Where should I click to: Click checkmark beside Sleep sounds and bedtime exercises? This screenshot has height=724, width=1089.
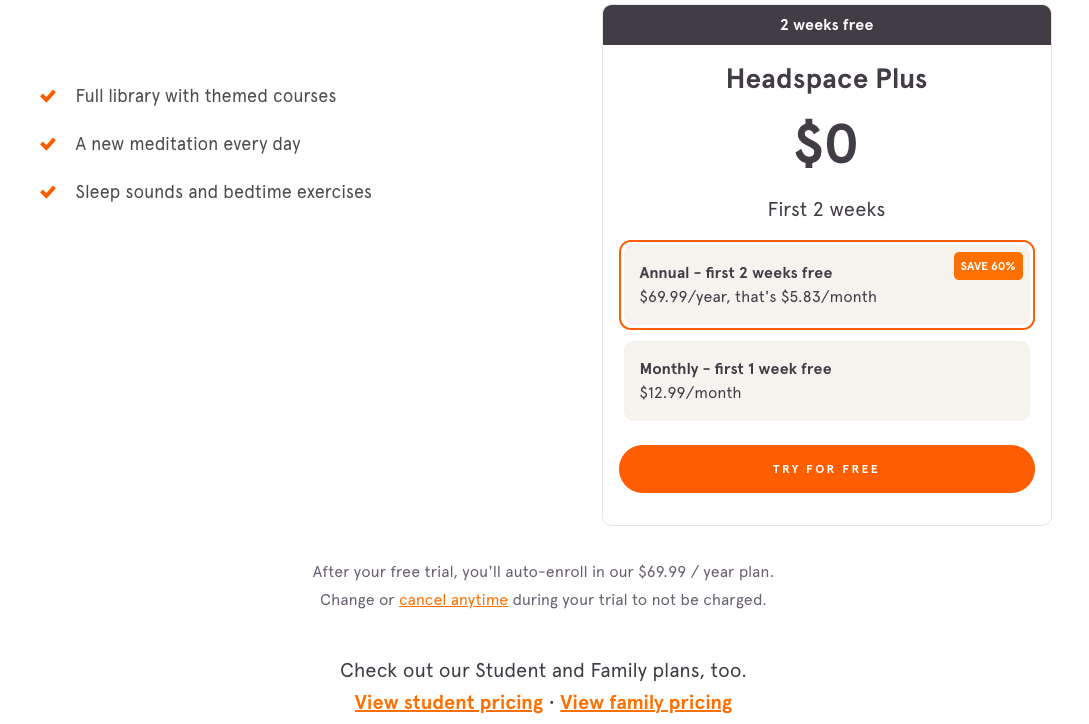(48, 192)
